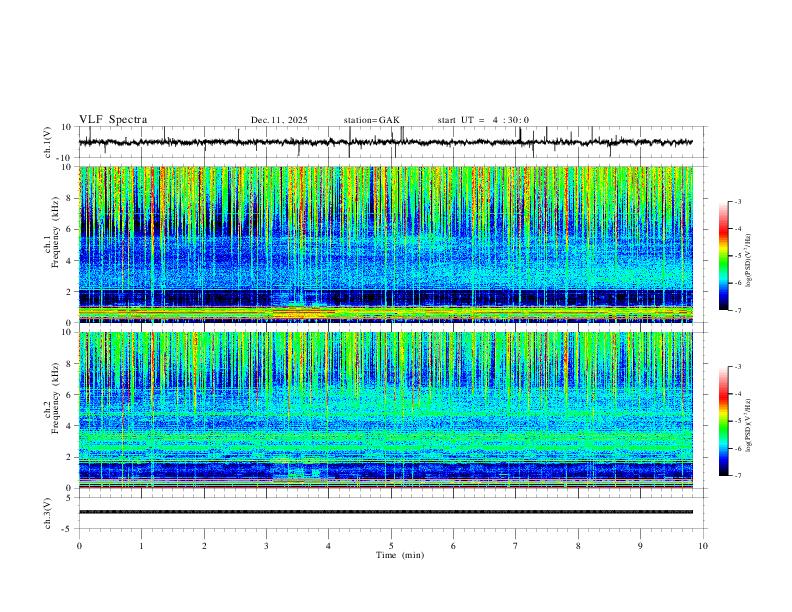This screenshot has height=612, width=792.
Task: Click inside the ch.1 spectrogram plot
Action: [x=385, y=244]
